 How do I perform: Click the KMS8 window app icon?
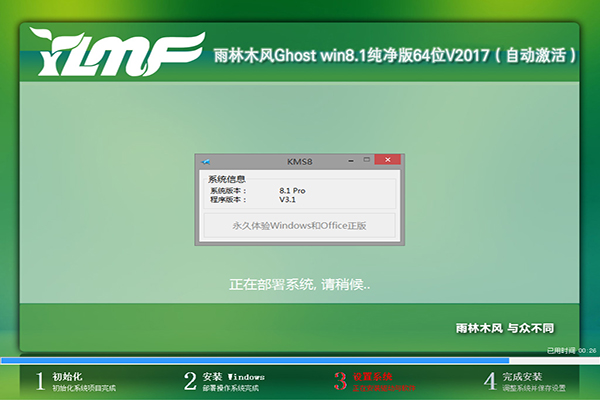pos(205,162)
